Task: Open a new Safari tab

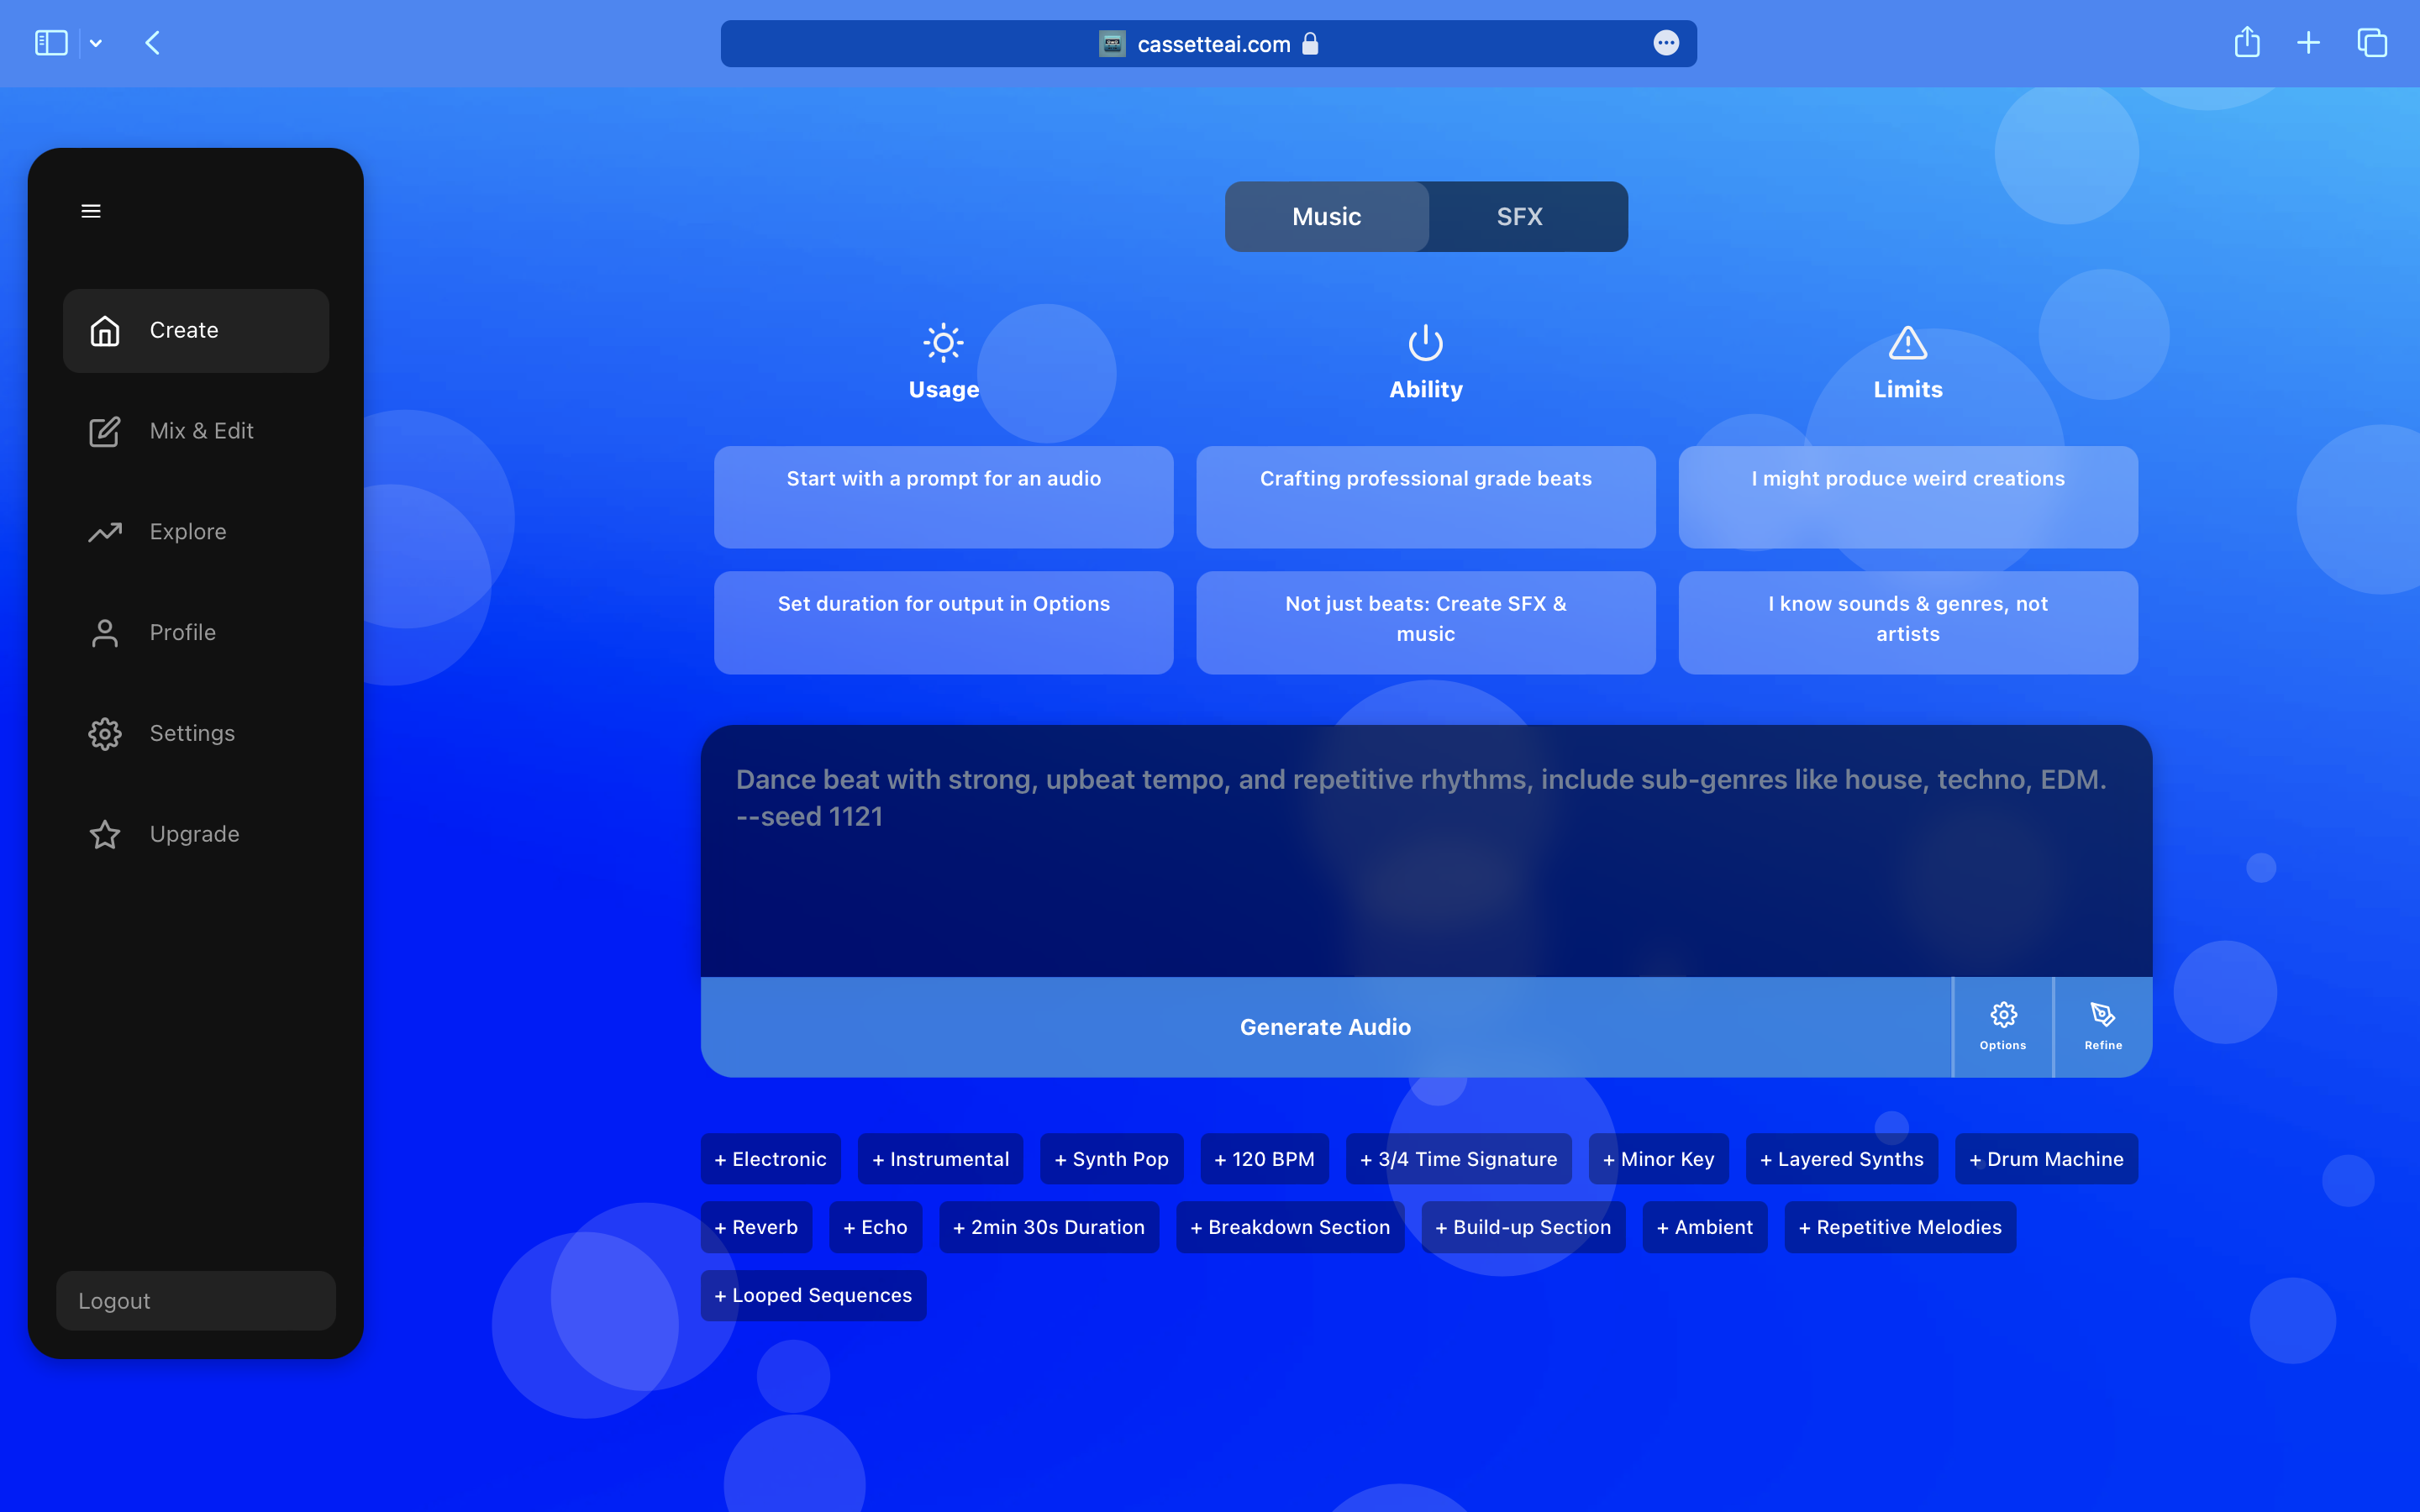Action: coord(2308,43)
